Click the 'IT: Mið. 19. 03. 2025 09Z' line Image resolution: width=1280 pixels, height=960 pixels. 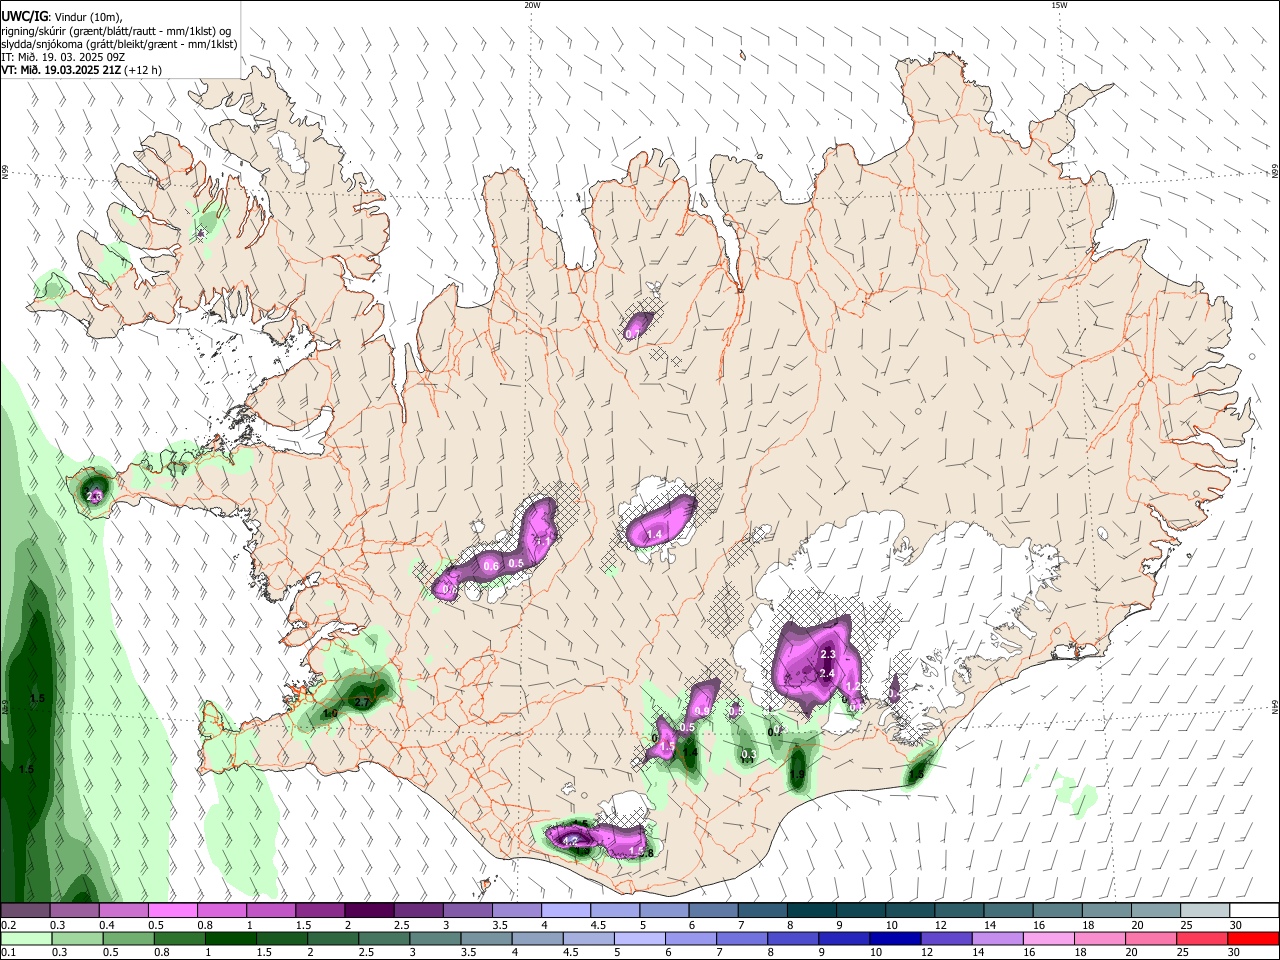[62, 57]
